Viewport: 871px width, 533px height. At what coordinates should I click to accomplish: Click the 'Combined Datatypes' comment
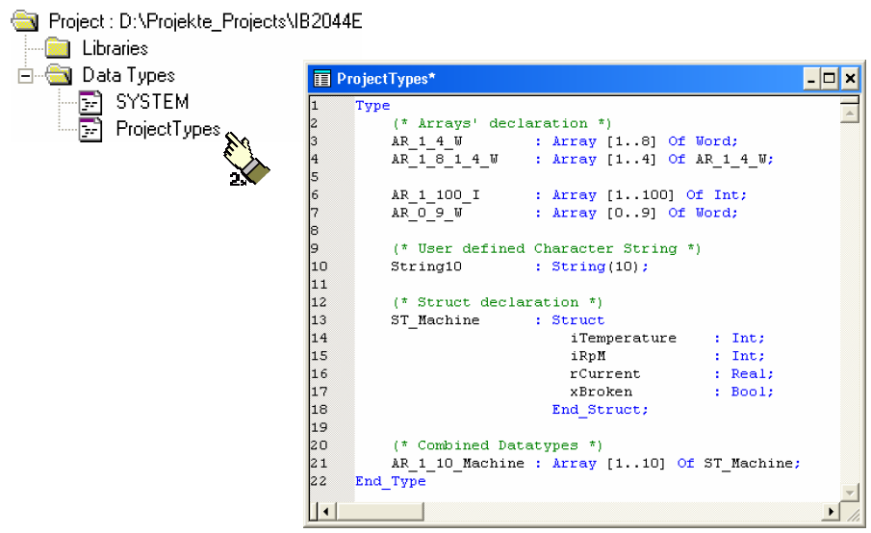[x=497, y=445]
